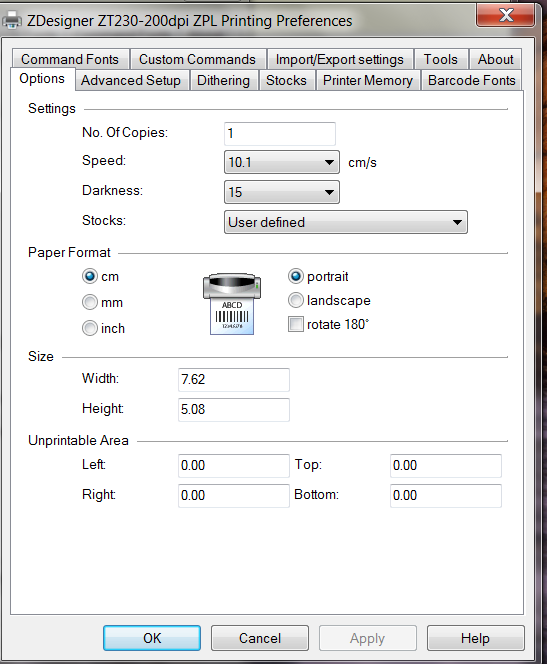Focus the Left unprintable area field

pyautogui.click(x=234, y=466)
